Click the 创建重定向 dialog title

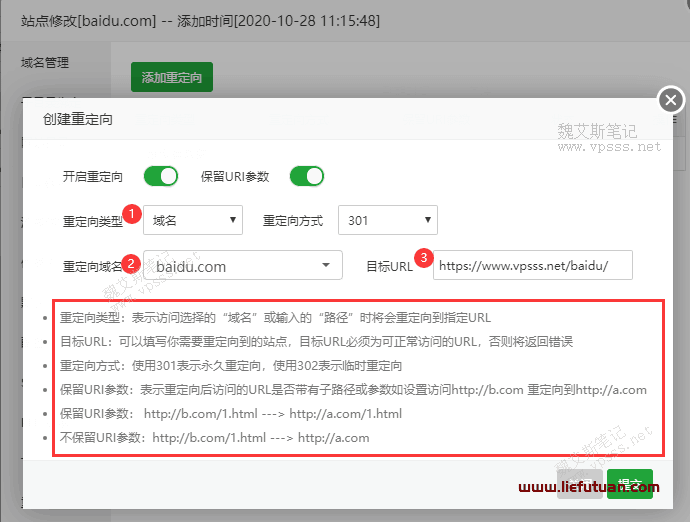pyautogui.click(x=77, y=119)
